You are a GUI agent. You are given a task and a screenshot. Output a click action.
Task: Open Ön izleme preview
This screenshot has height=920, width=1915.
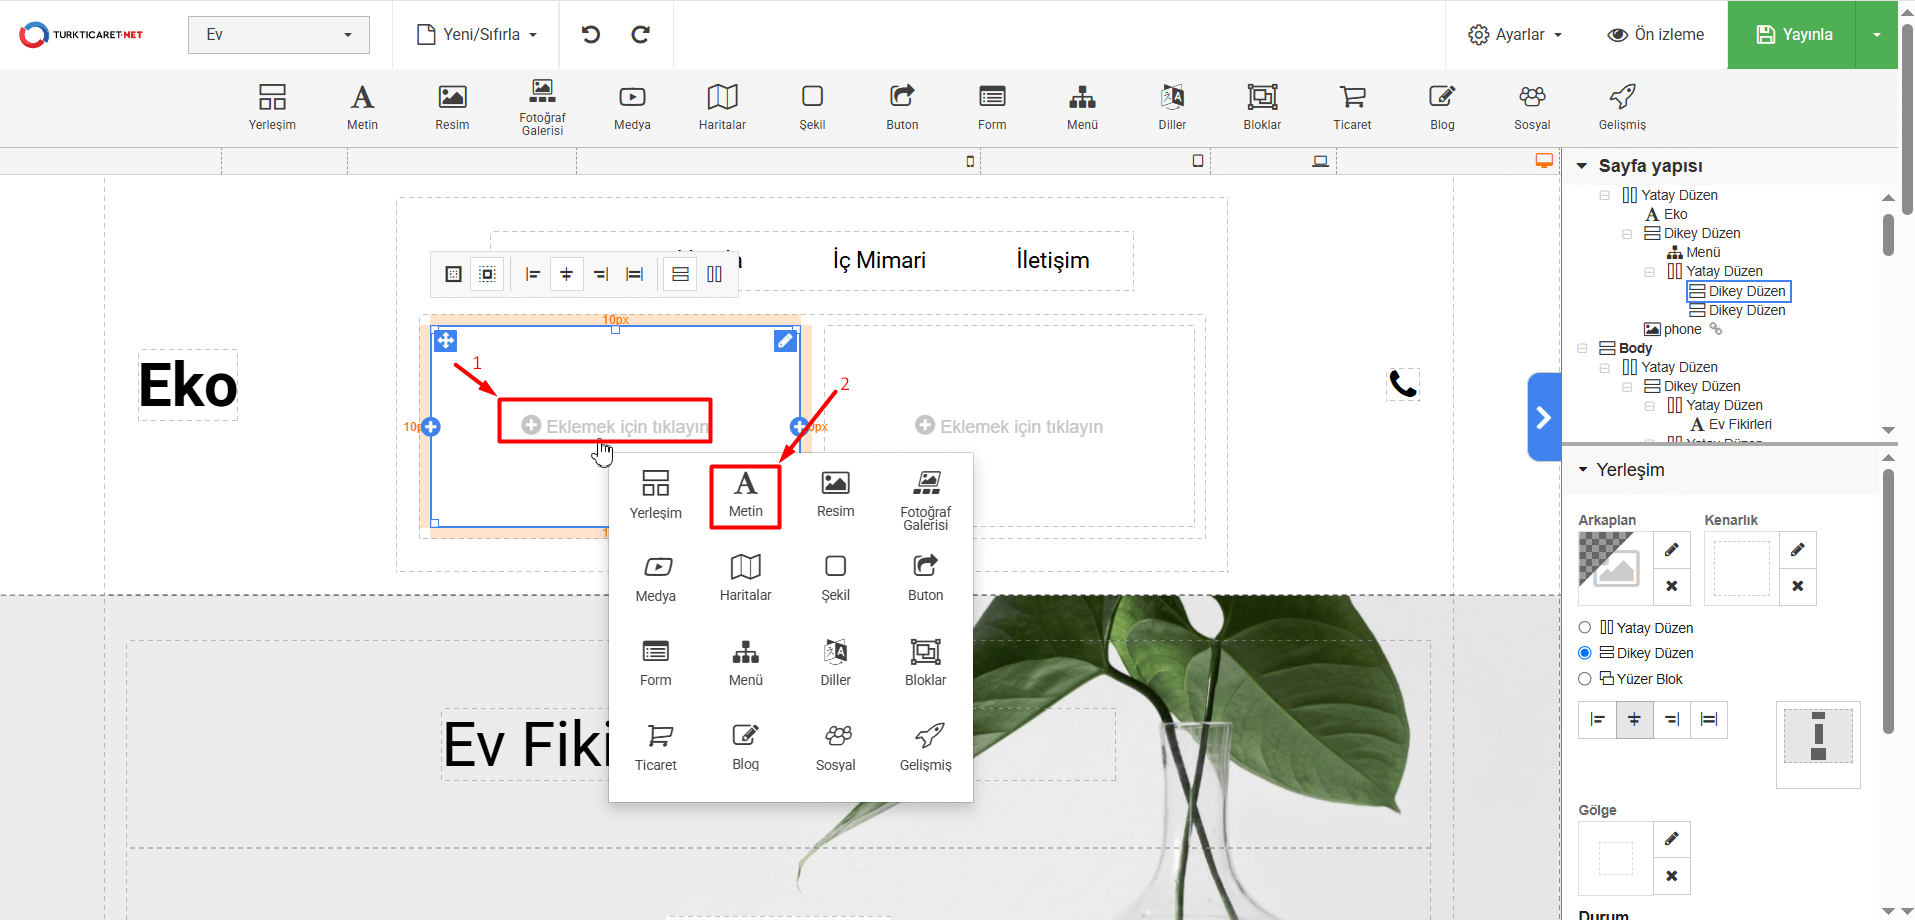[1655, 35]
